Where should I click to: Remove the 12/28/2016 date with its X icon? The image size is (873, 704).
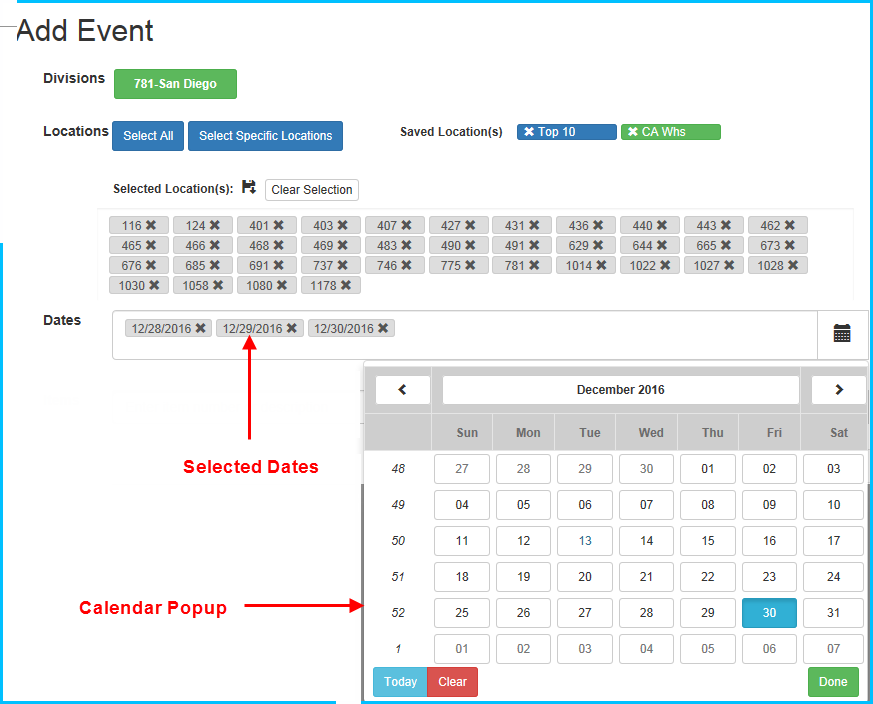tap(199, 327)
